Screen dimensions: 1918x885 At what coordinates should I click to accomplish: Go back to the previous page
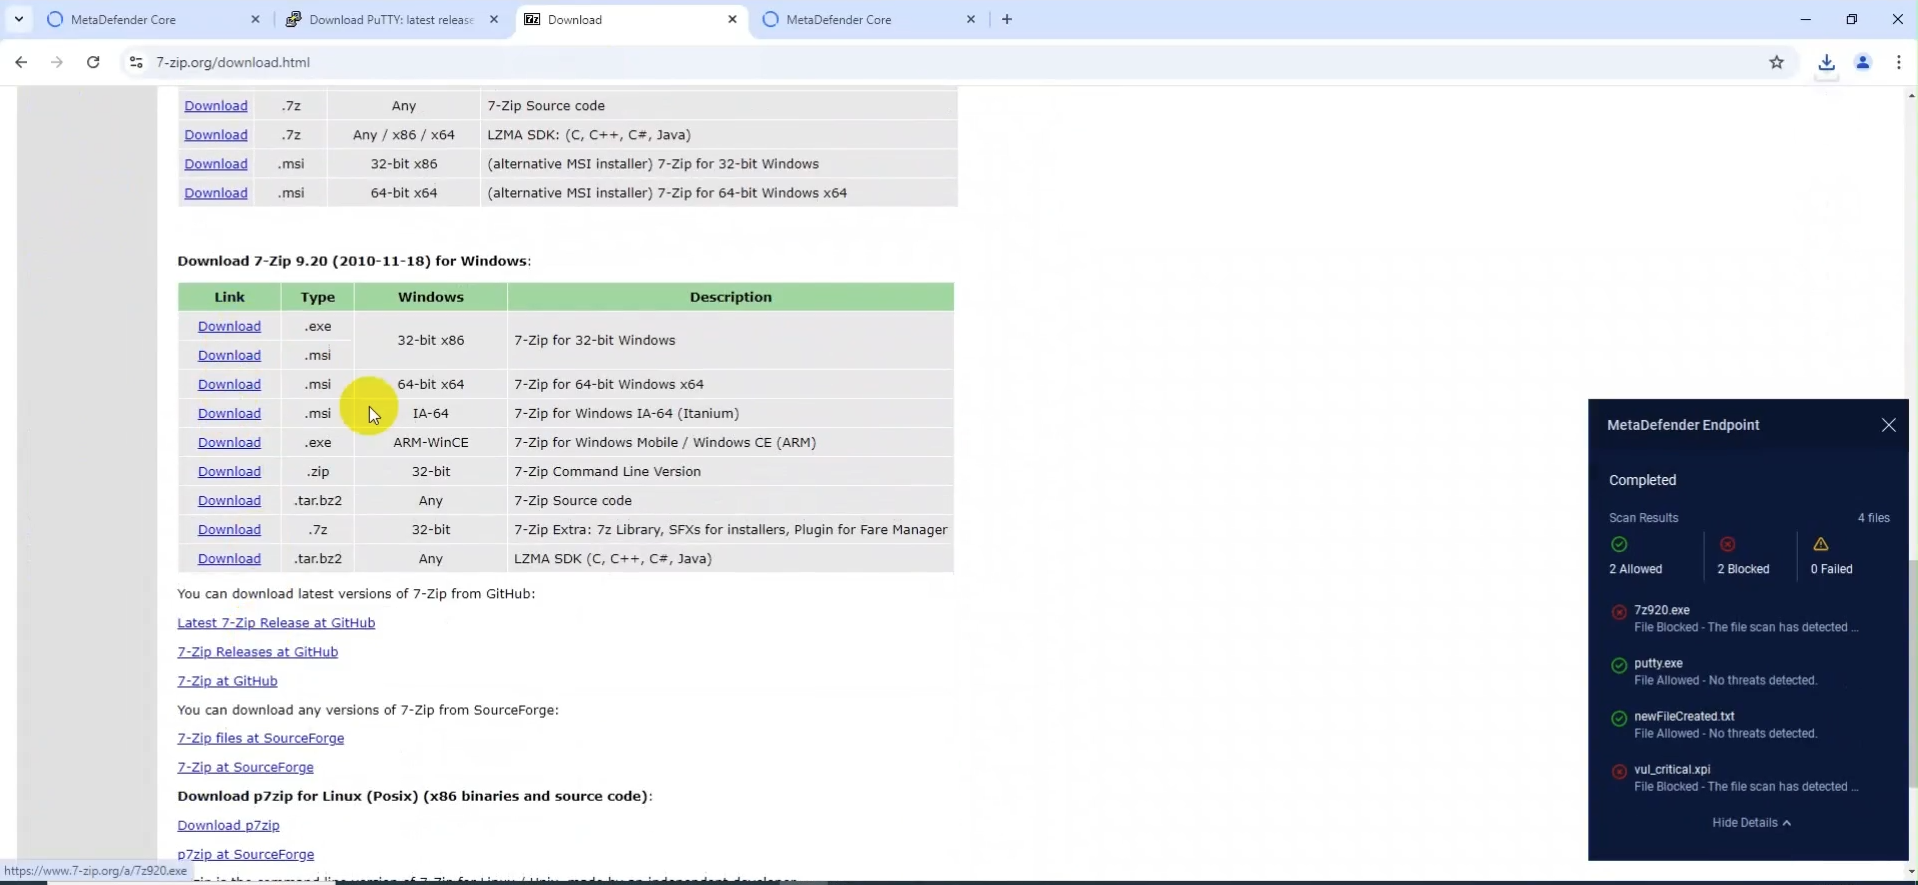(x=21, y=62)
